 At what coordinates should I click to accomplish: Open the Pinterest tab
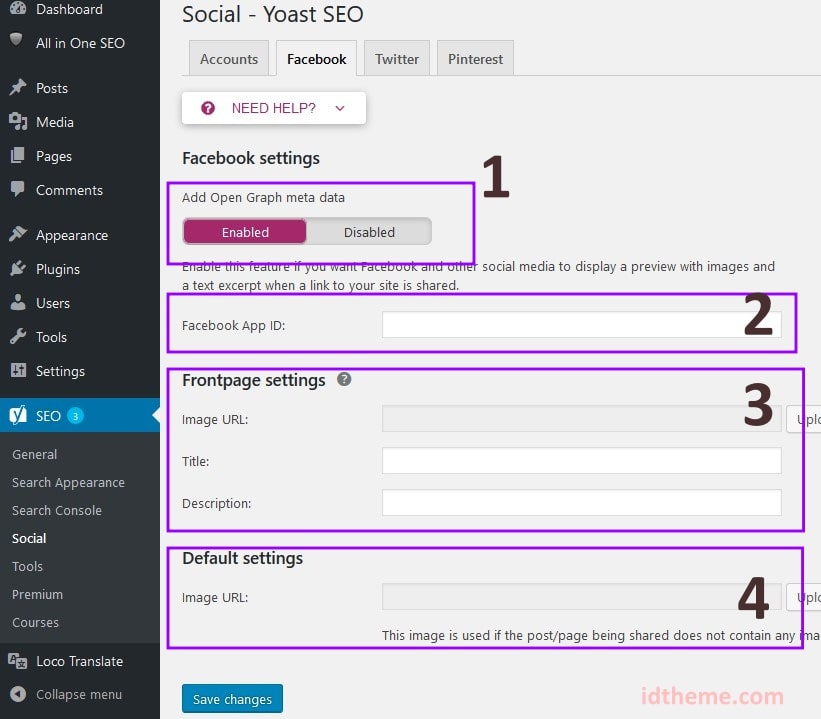point(475,59)
